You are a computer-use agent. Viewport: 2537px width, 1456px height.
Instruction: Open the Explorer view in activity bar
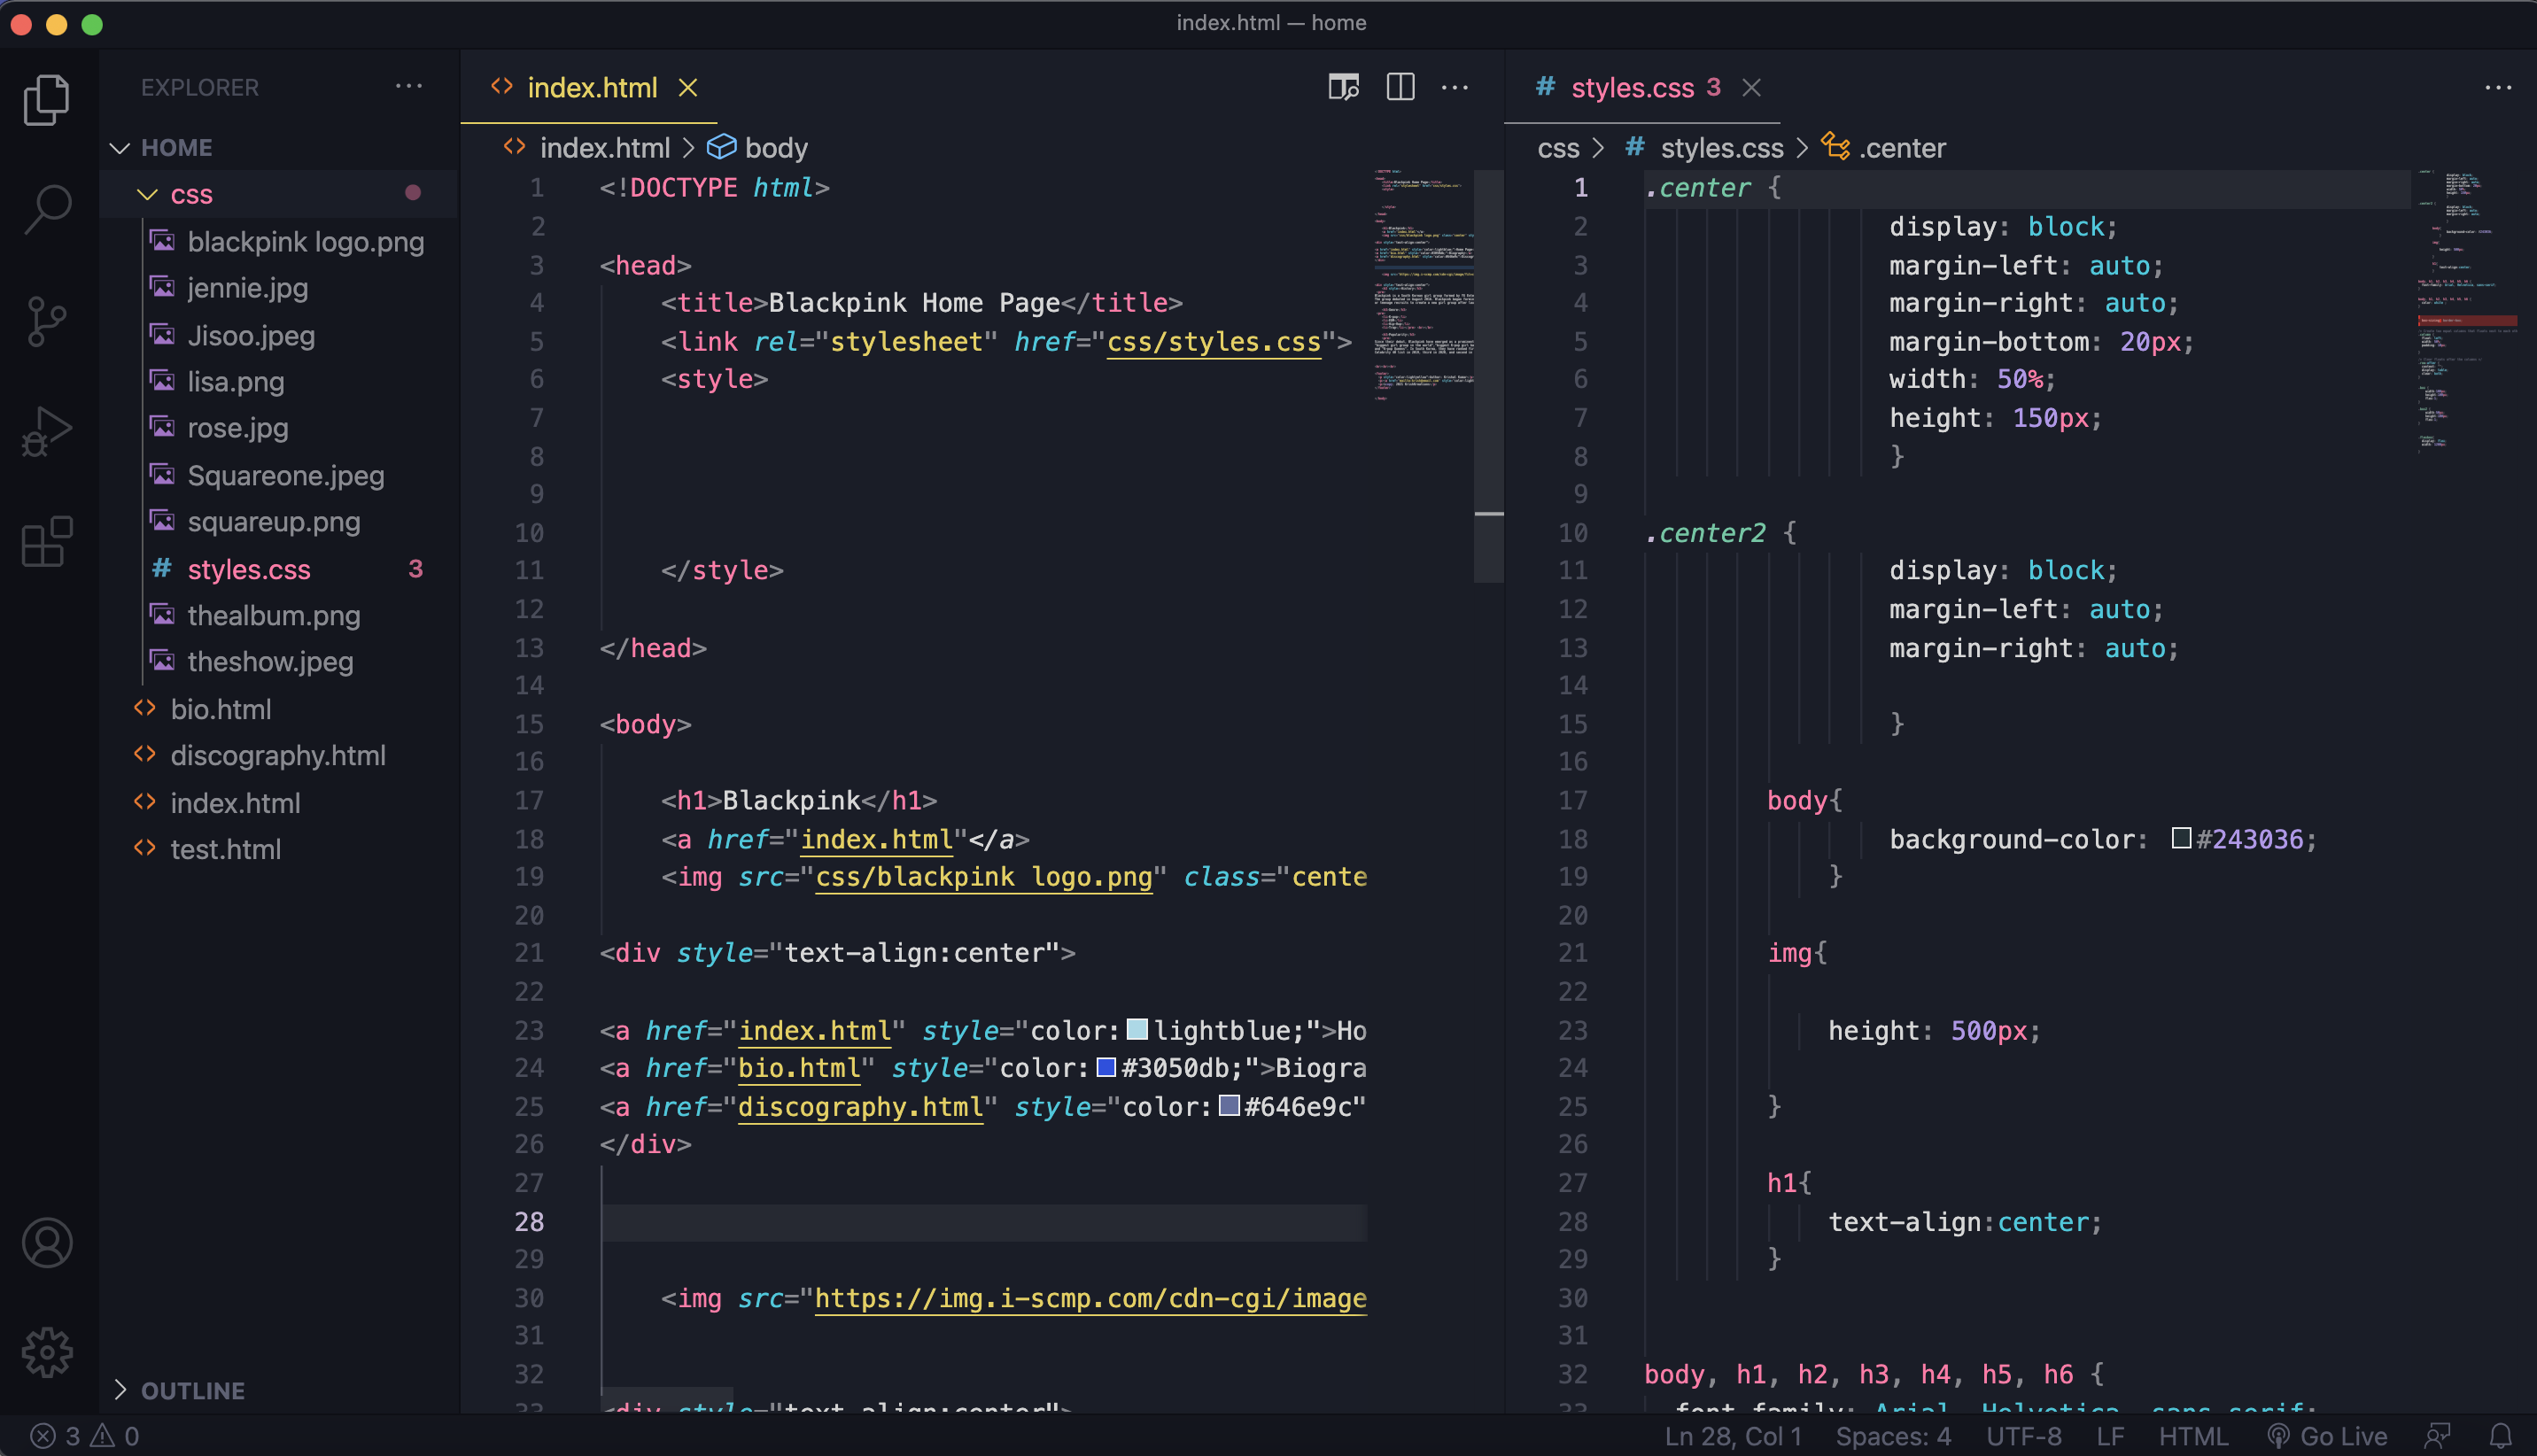(x=47, y=100)
